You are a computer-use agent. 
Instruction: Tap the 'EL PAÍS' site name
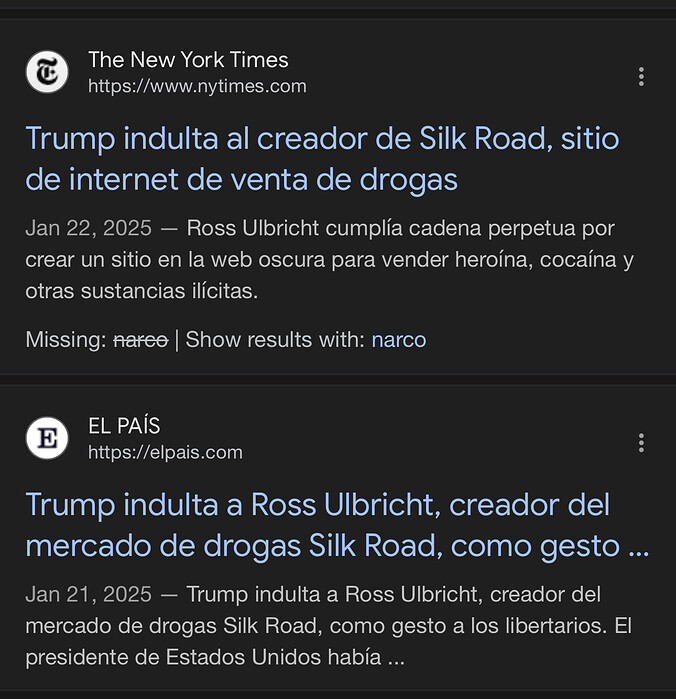[124, 426]
